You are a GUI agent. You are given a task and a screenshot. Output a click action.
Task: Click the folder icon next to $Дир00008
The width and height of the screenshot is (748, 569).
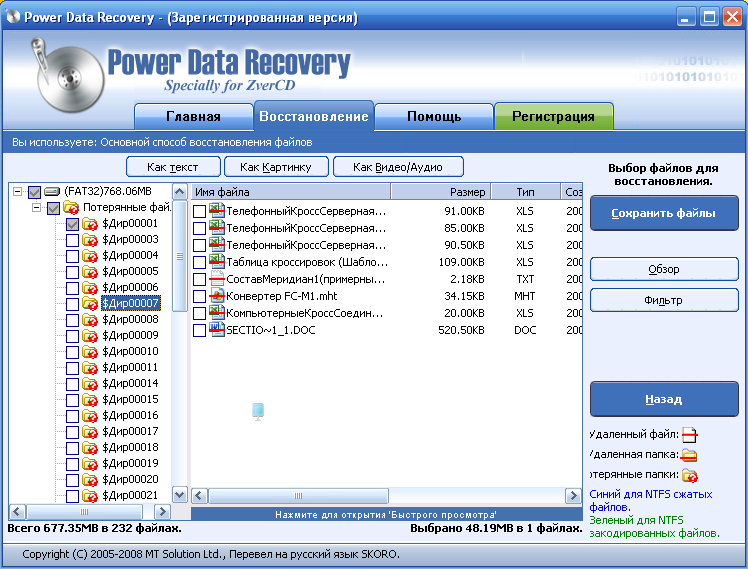coord(90,320)
